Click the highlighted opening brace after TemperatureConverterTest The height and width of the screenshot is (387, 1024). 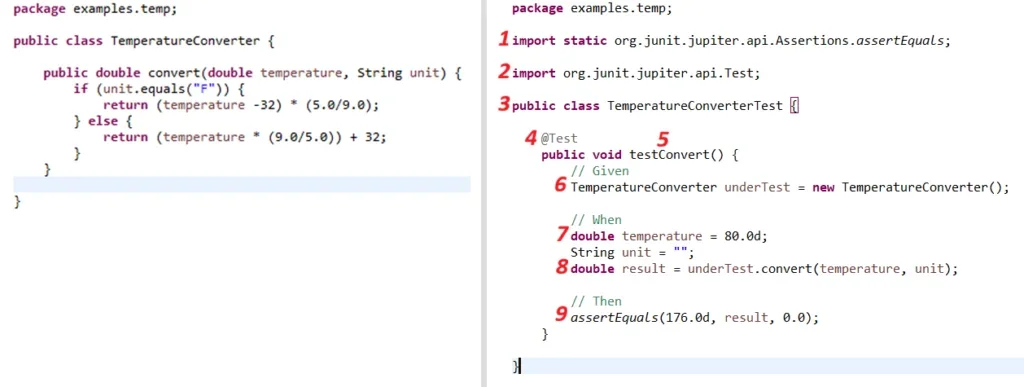793,105
